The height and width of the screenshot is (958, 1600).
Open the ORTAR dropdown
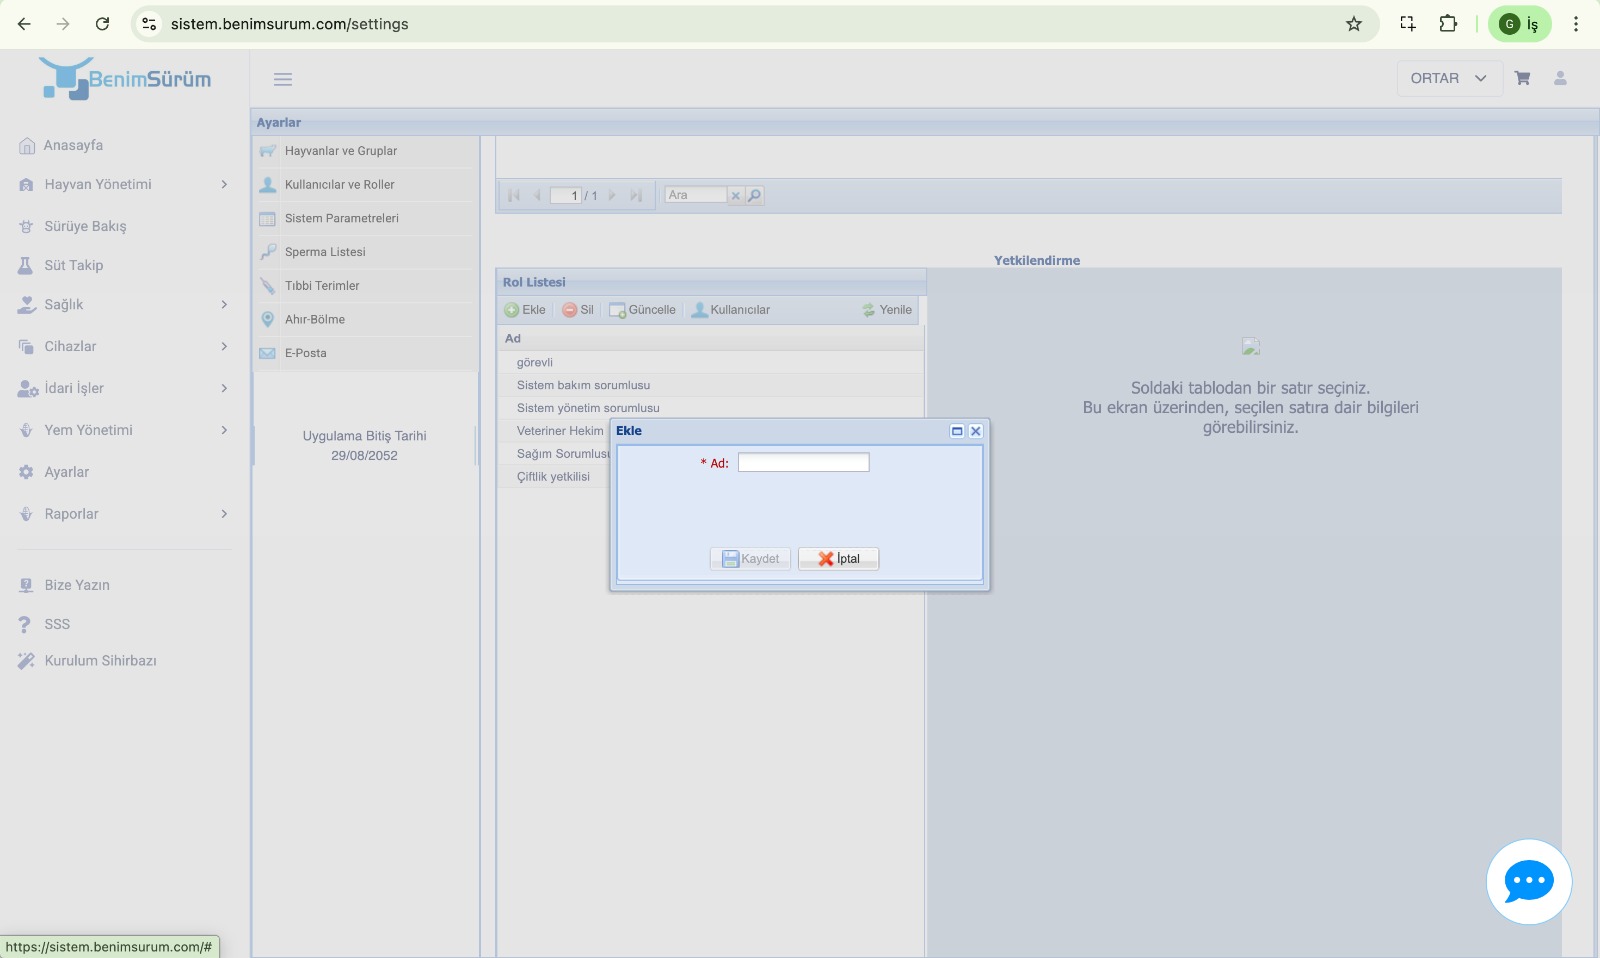tap(1448, 78)
